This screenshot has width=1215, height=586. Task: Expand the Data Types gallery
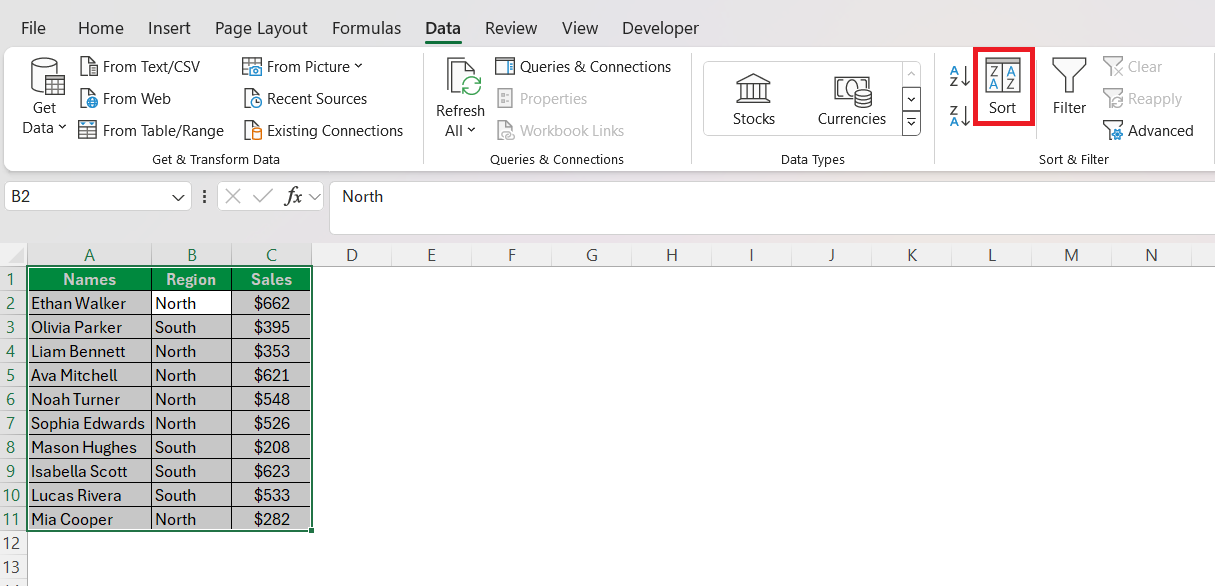[911, 124]
